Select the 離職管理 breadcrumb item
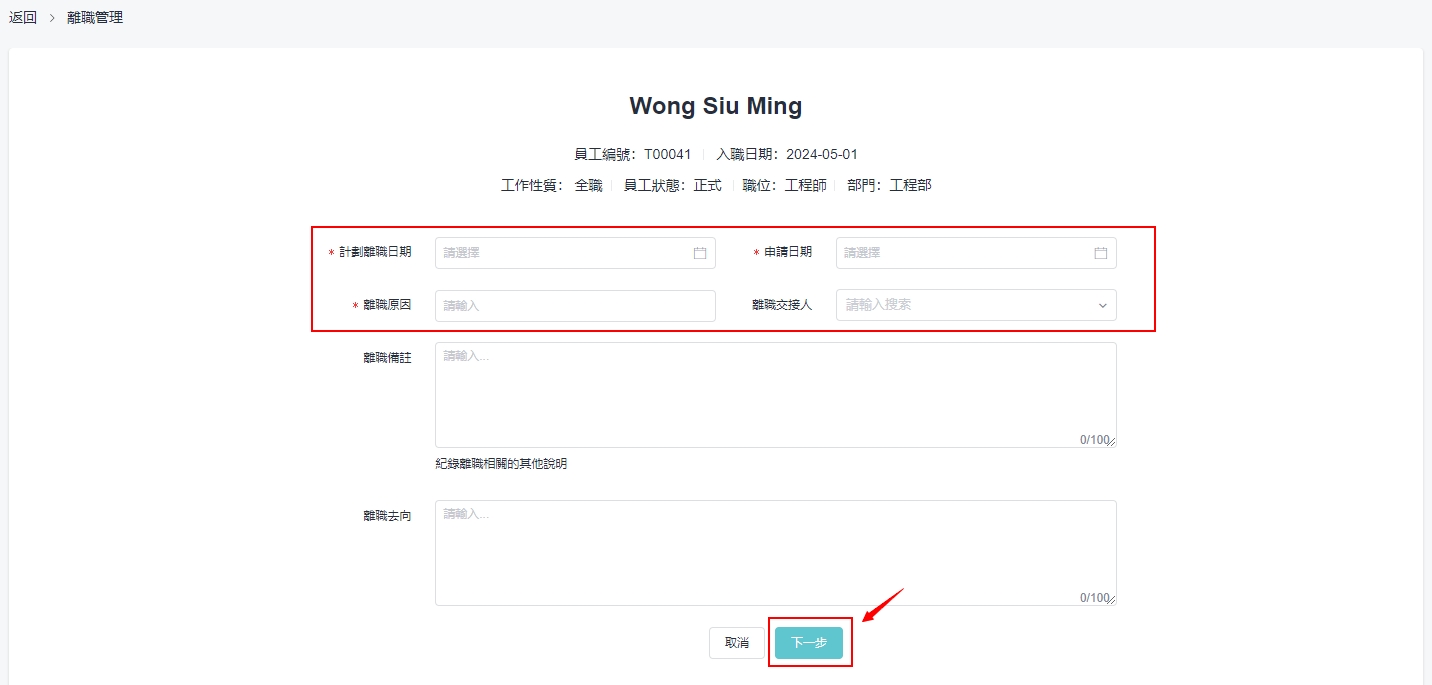 click(95, 17)
